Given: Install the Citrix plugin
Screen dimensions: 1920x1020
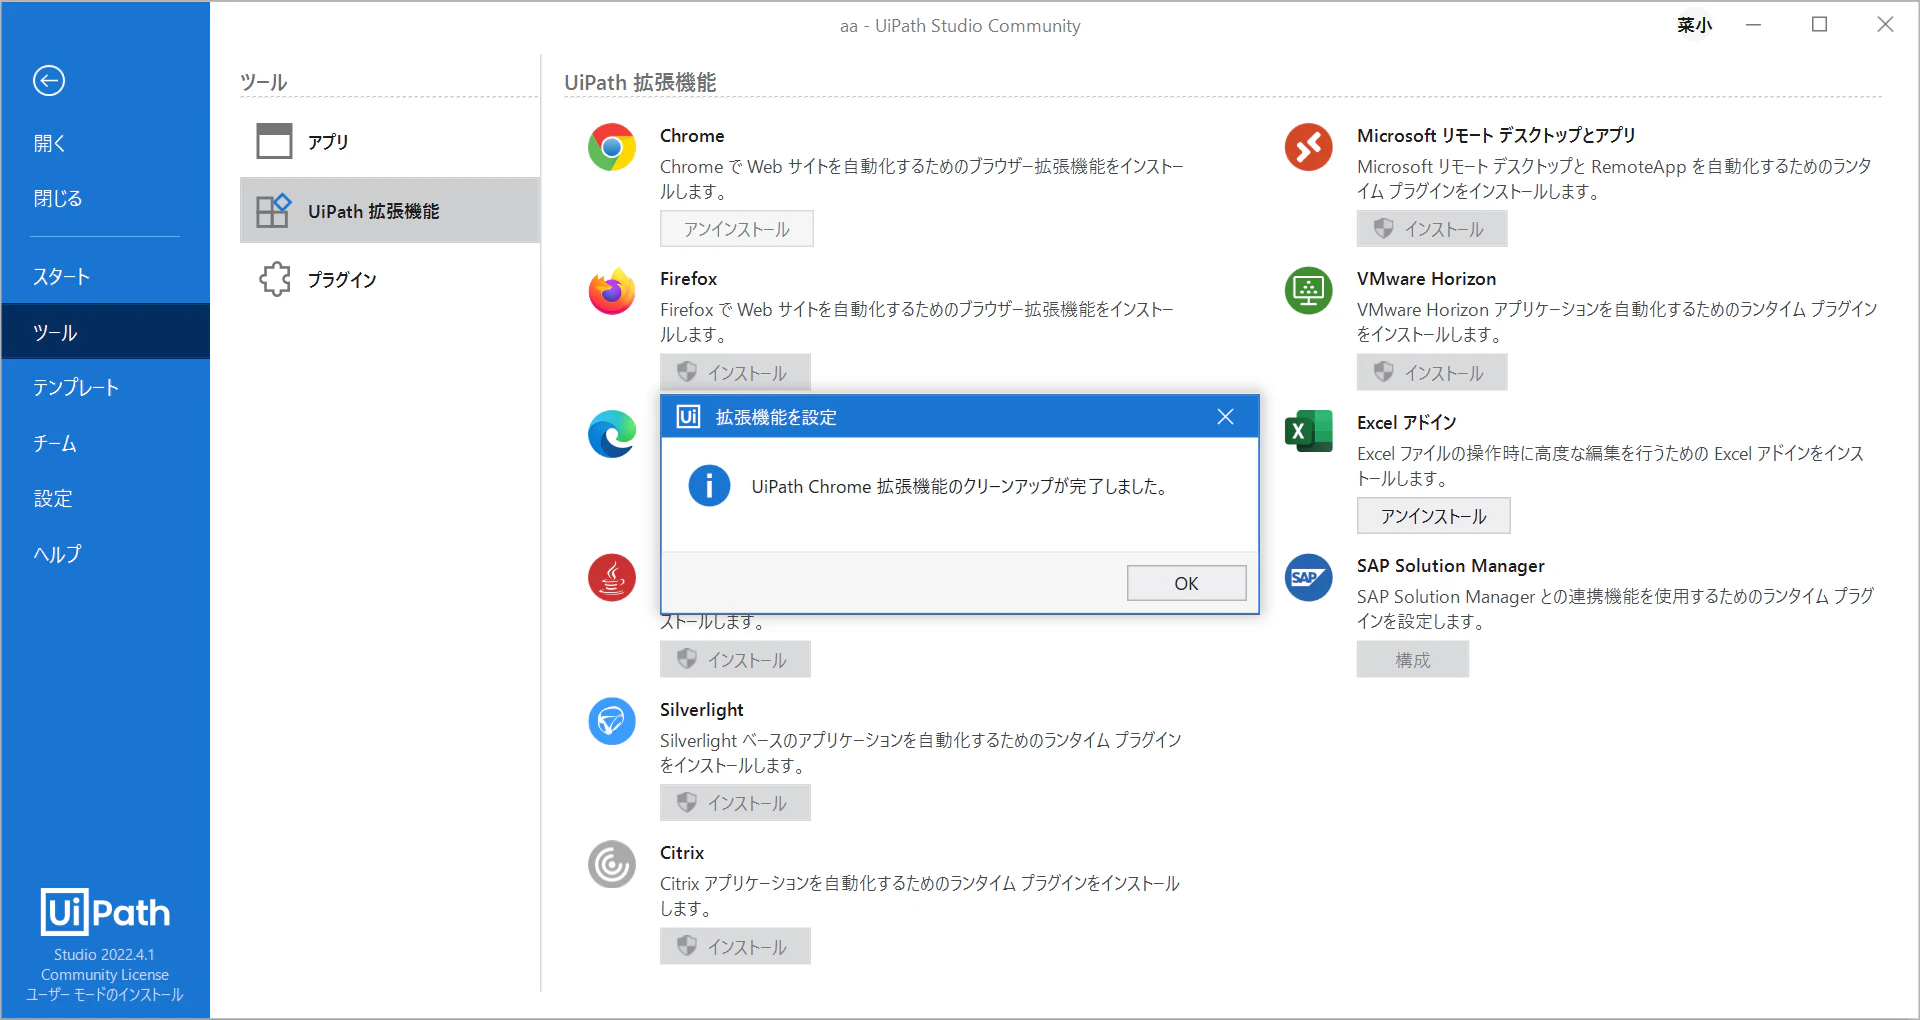Looking at the screenshot, I should coord(735,946).
